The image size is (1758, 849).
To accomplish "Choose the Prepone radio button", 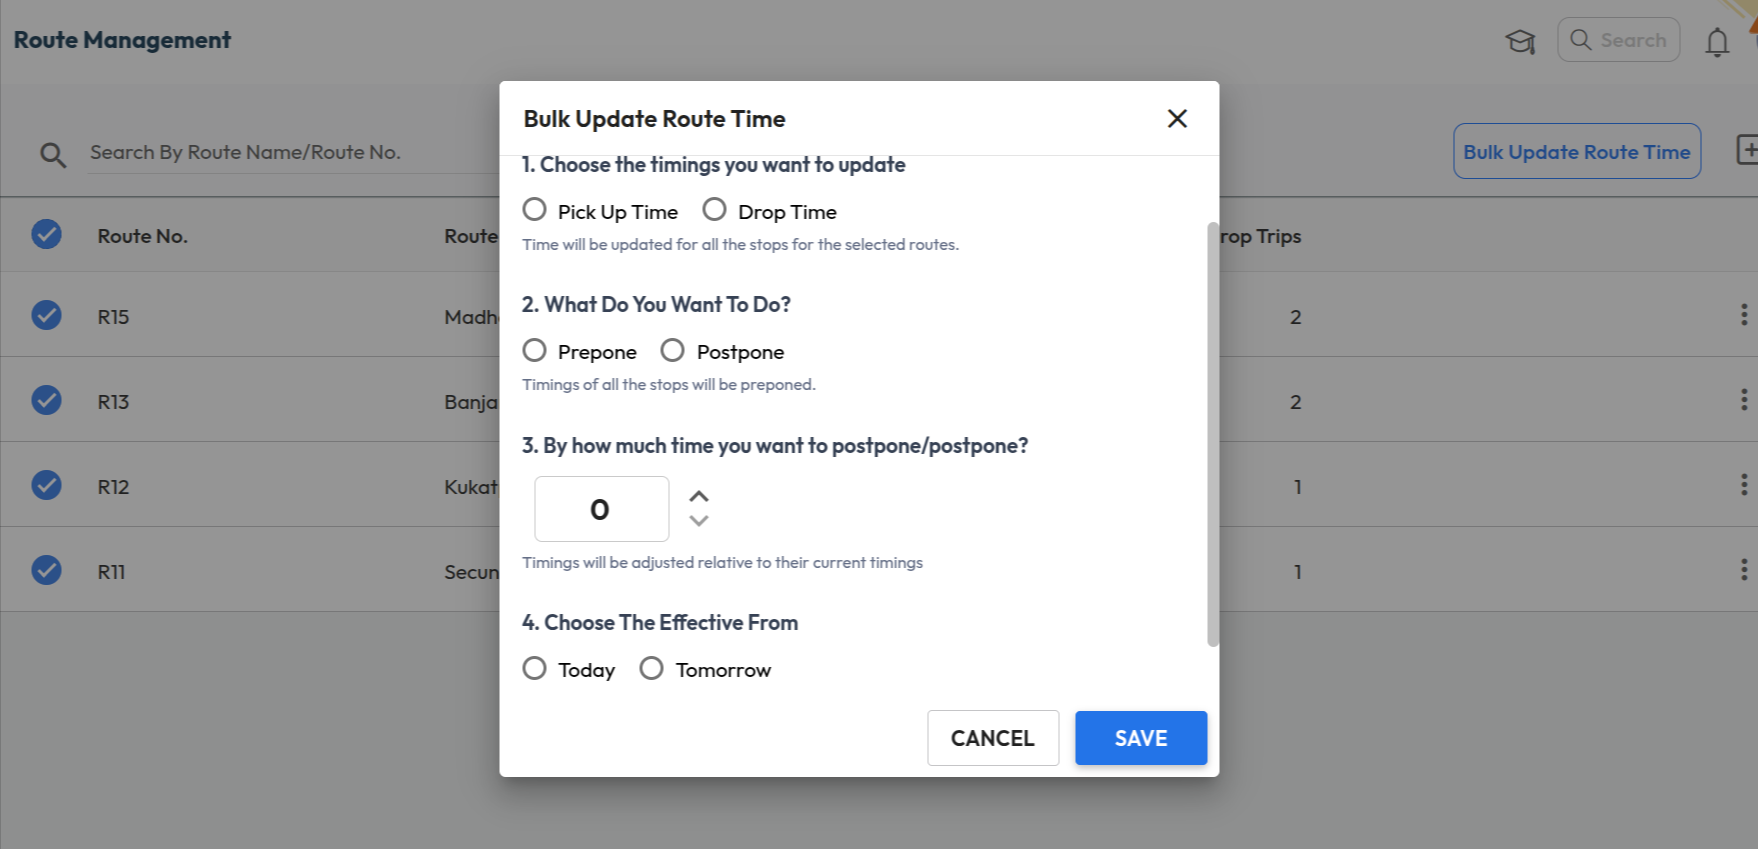I will click(x=535, y=351).
